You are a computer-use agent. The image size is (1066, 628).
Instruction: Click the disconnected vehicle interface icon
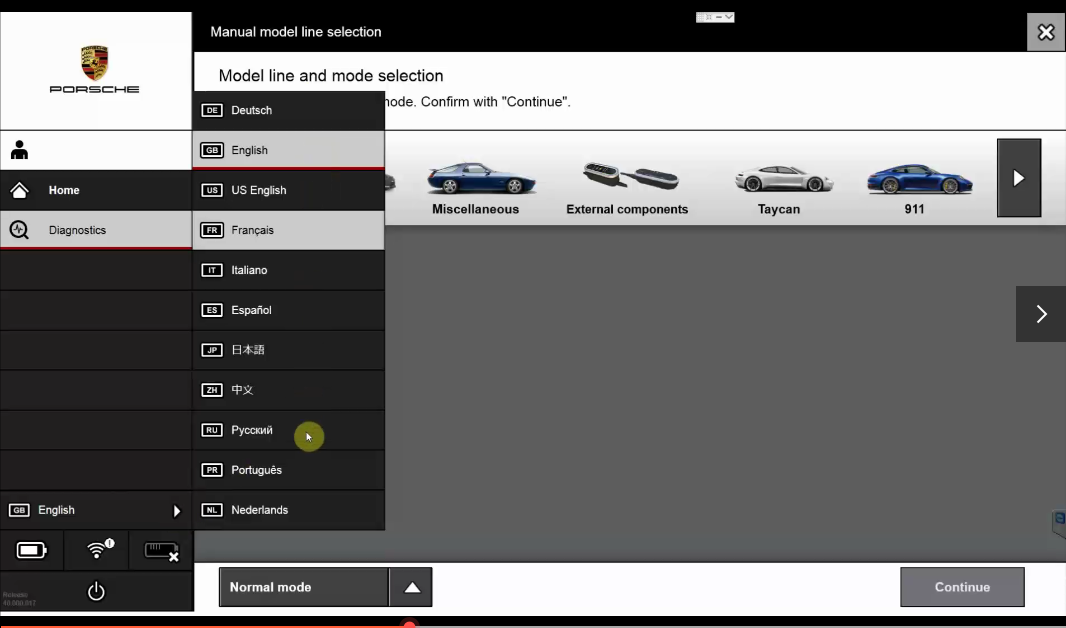(160, 550)
